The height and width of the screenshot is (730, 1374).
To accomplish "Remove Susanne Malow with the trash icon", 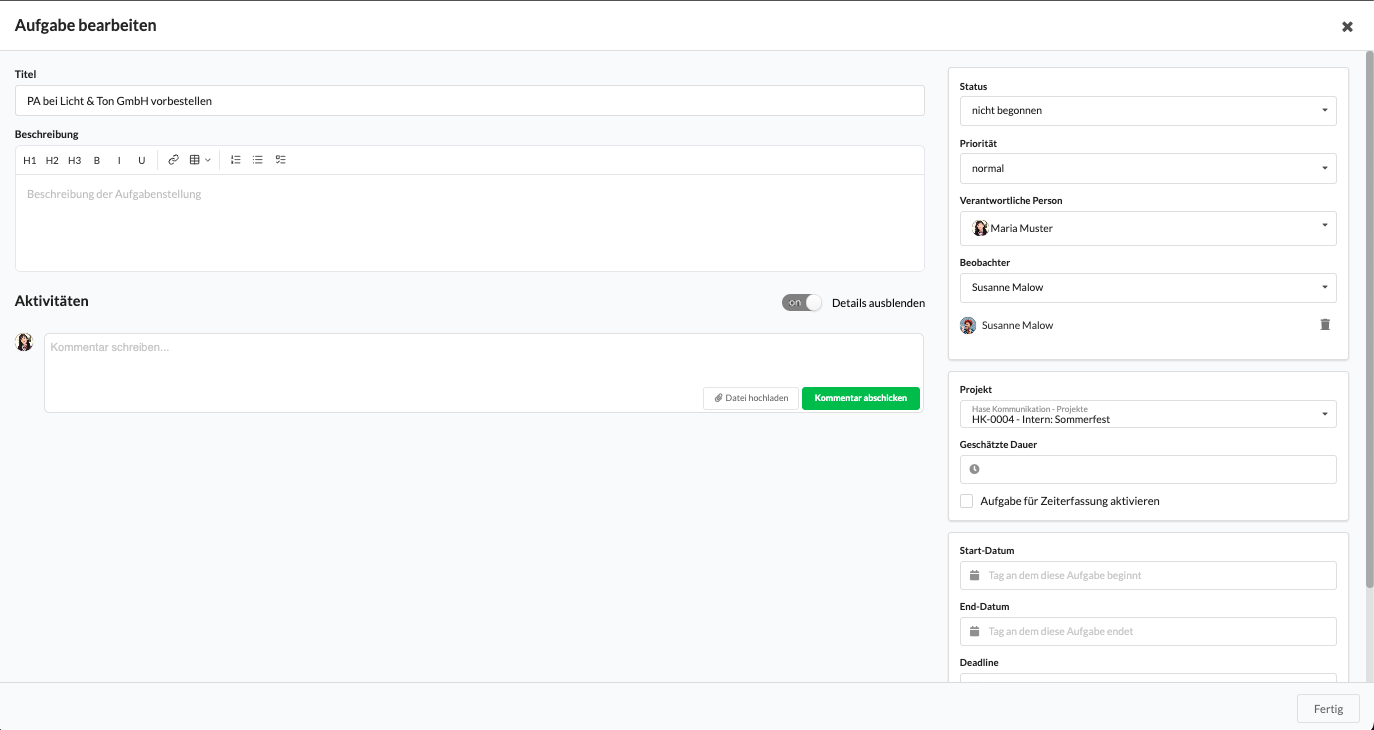I will [1325, 325].
